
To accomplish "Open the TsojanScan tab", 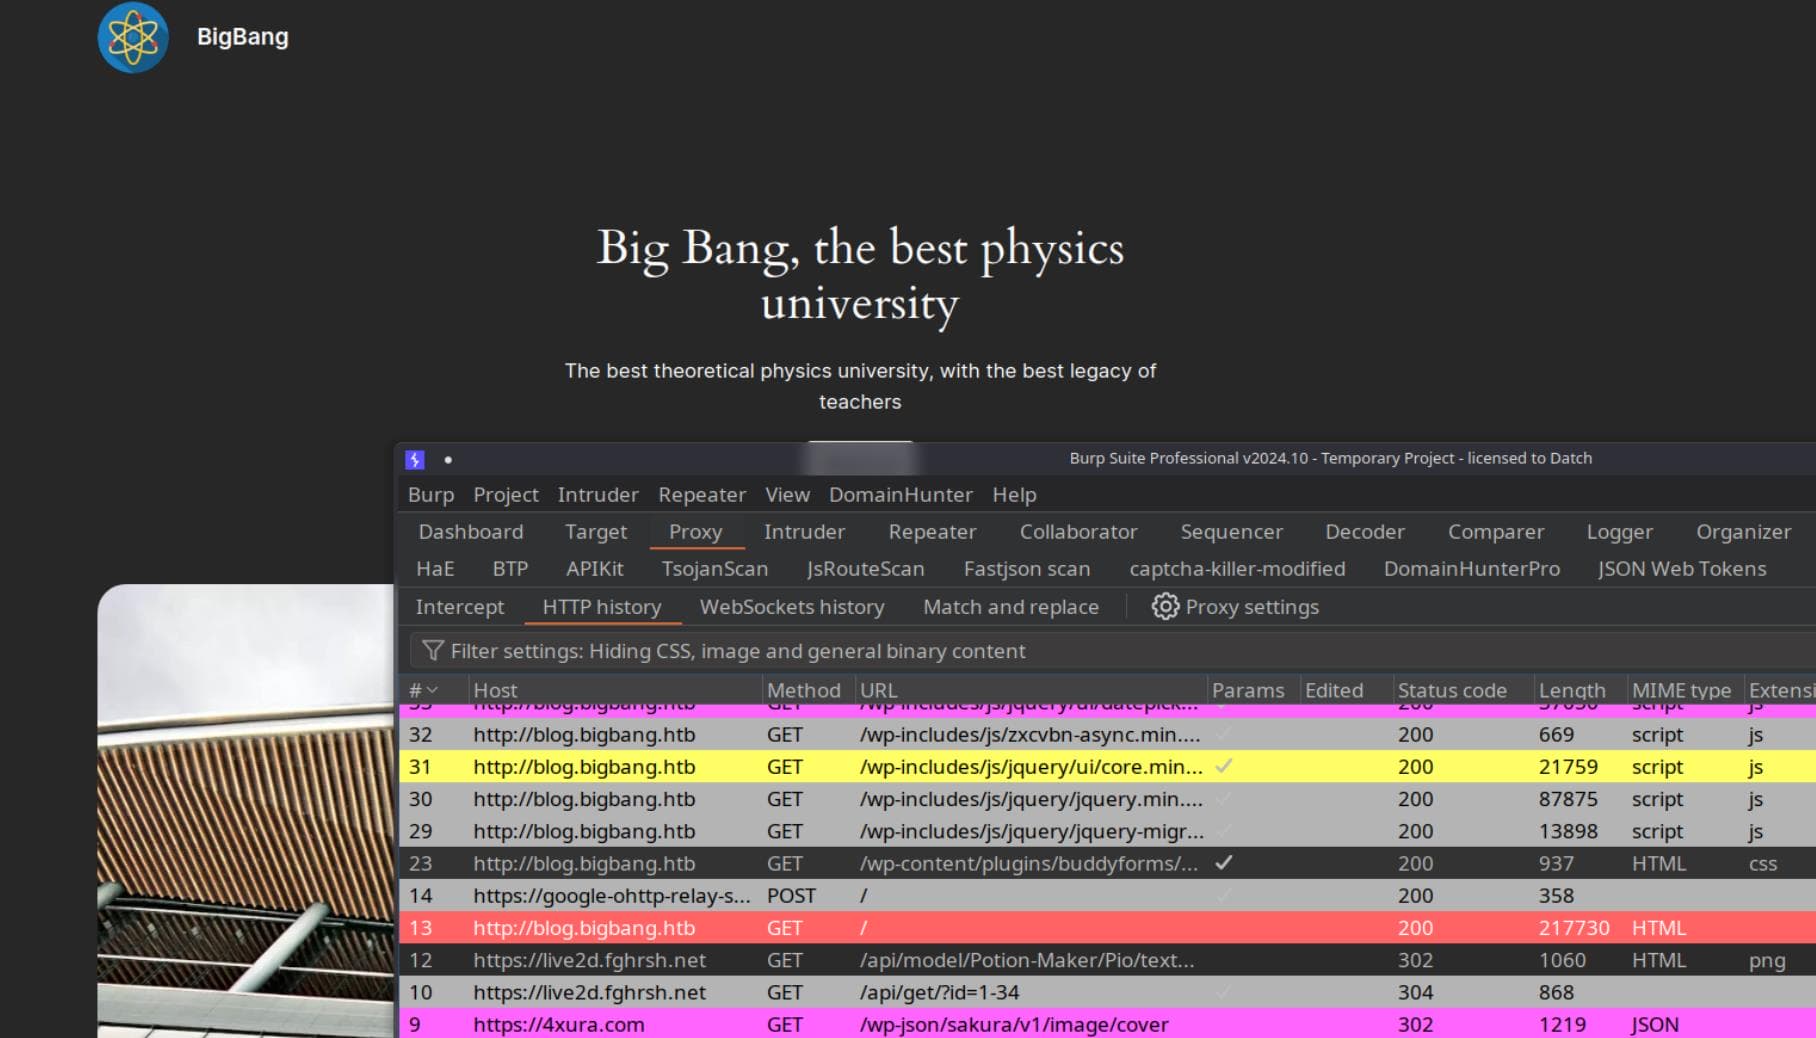I will (x=715, y=569).
